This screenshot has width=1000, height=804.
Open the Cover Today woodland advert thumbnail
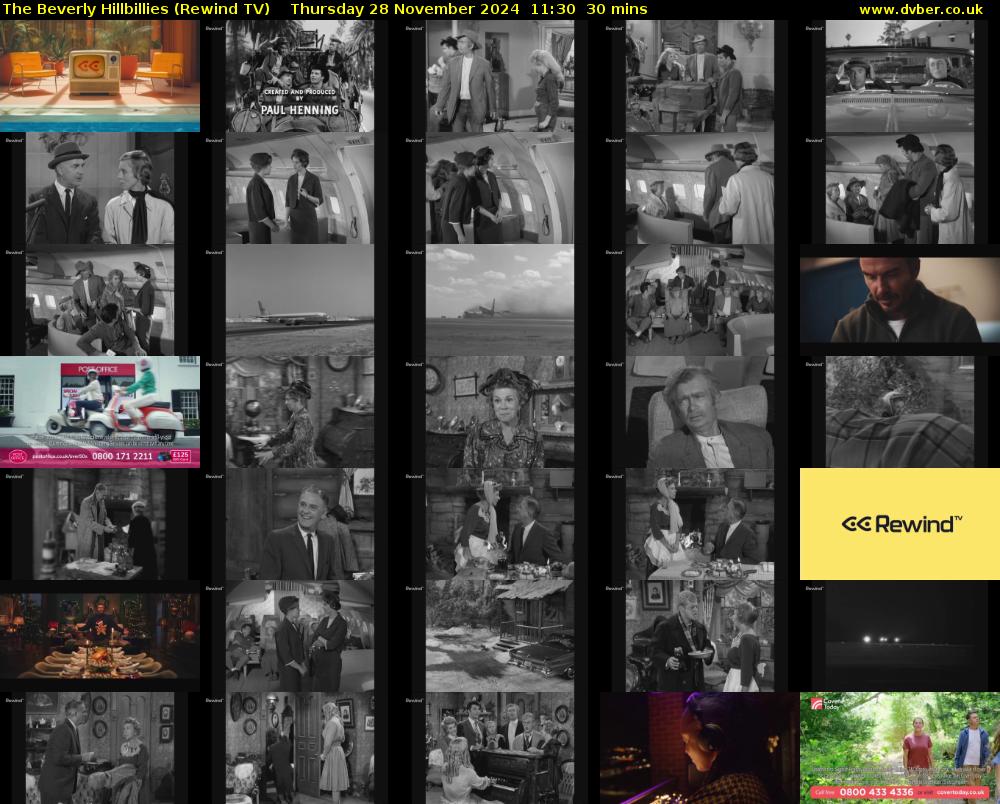point(900,748)
